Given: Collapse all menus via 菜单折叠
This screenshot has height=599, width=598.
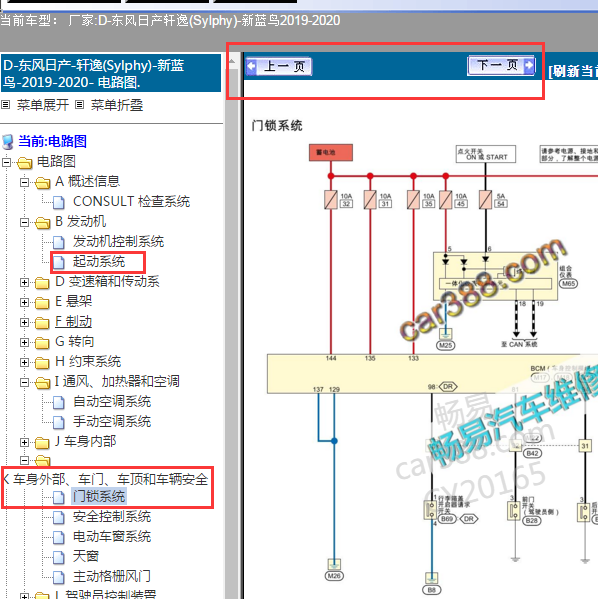Looking at the screenshot, I should (x=117, y=105).
